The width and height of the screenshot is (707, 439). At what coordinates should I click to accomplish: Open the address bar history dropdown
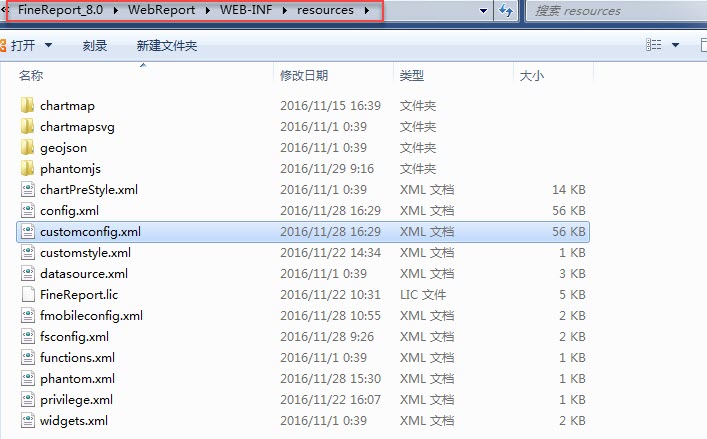[x=483, y=10]
